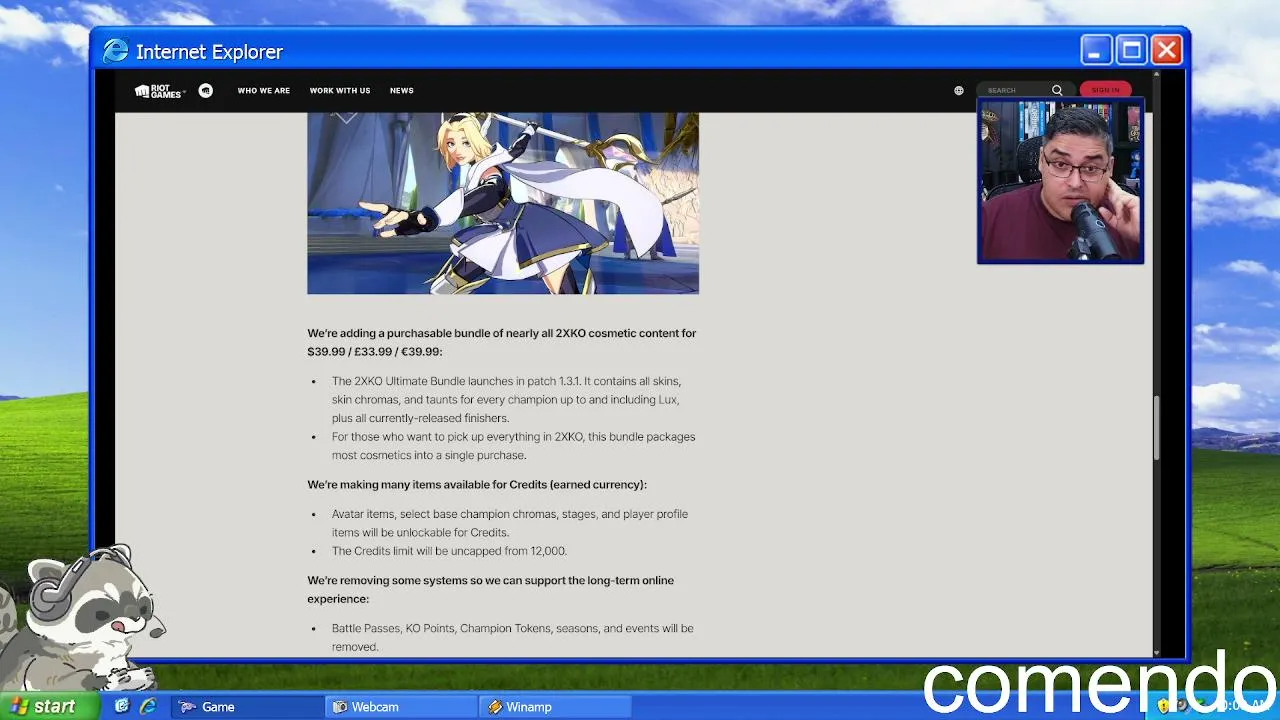1280x720 pixels.
Task: Open the language globe icon
Action: 959,91
